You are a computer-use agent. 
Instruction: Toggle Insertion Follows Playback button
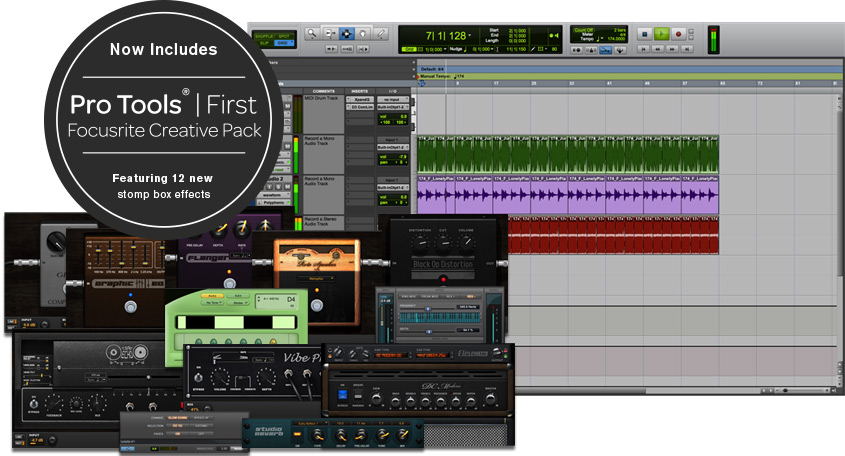pos(363,49)
